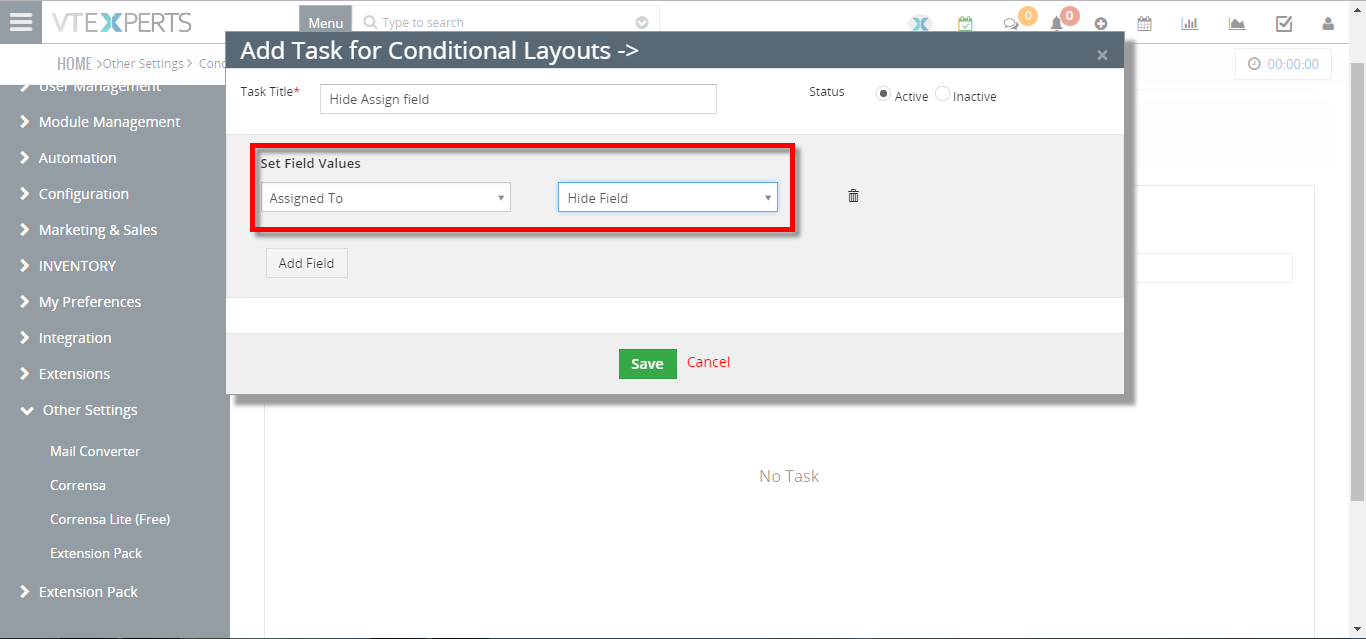
Task: Click the Type to search box
Action: 507,22
